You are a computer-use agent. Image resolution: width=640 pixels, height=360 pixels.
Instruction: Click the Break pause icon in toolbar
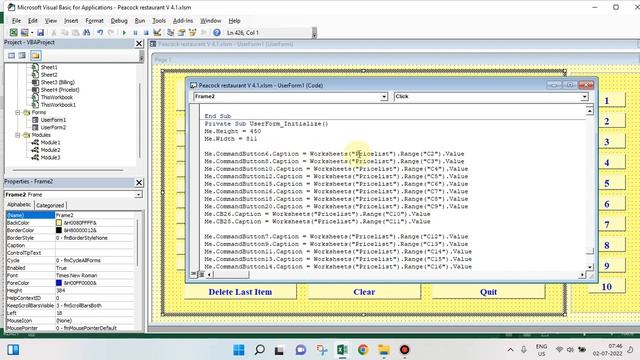click(x=135, y=33)
